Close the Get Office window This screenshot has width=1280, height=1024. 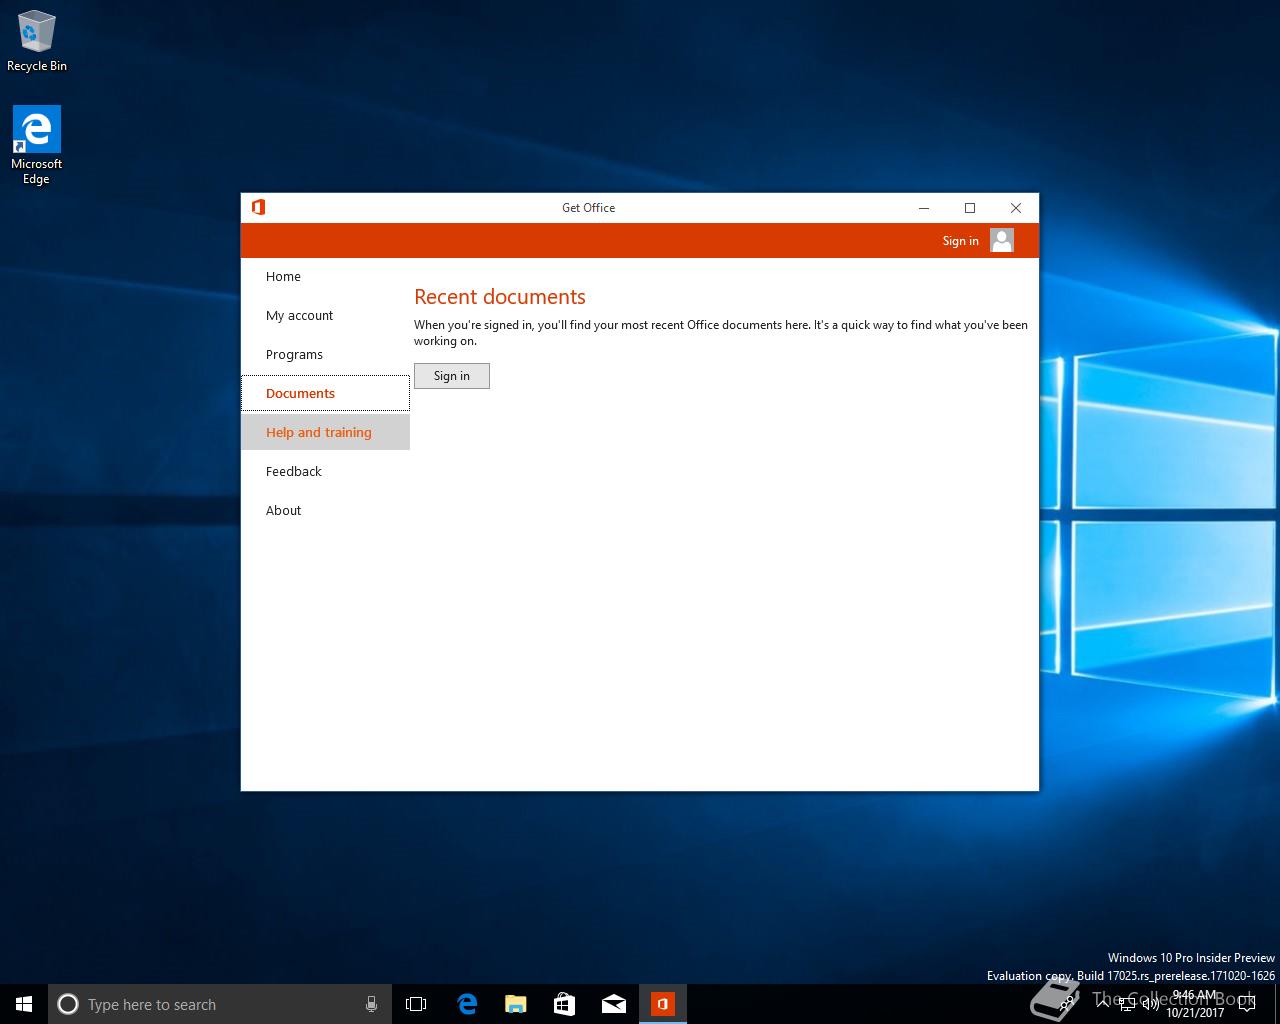[x=1016, y=208]
